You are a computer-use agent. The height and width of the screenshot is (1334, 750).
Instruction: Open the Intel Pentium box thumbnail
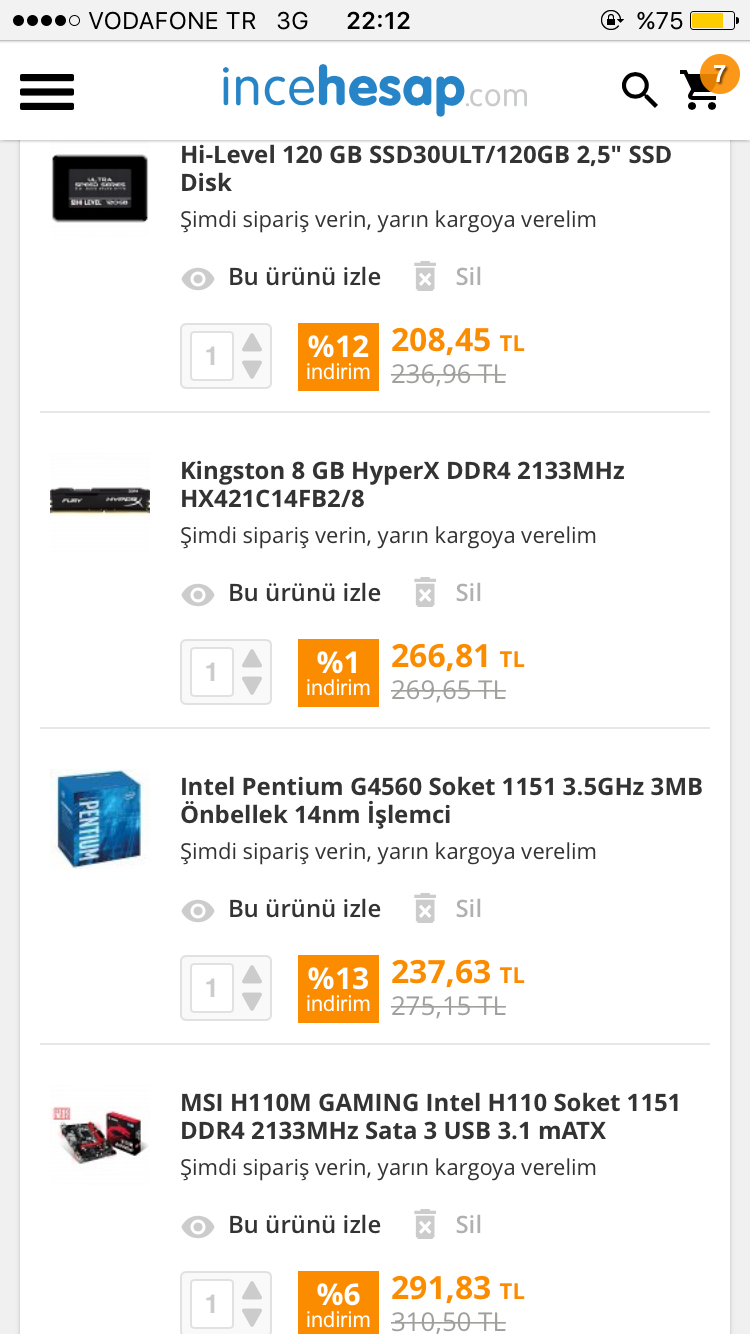click(98, 818)
